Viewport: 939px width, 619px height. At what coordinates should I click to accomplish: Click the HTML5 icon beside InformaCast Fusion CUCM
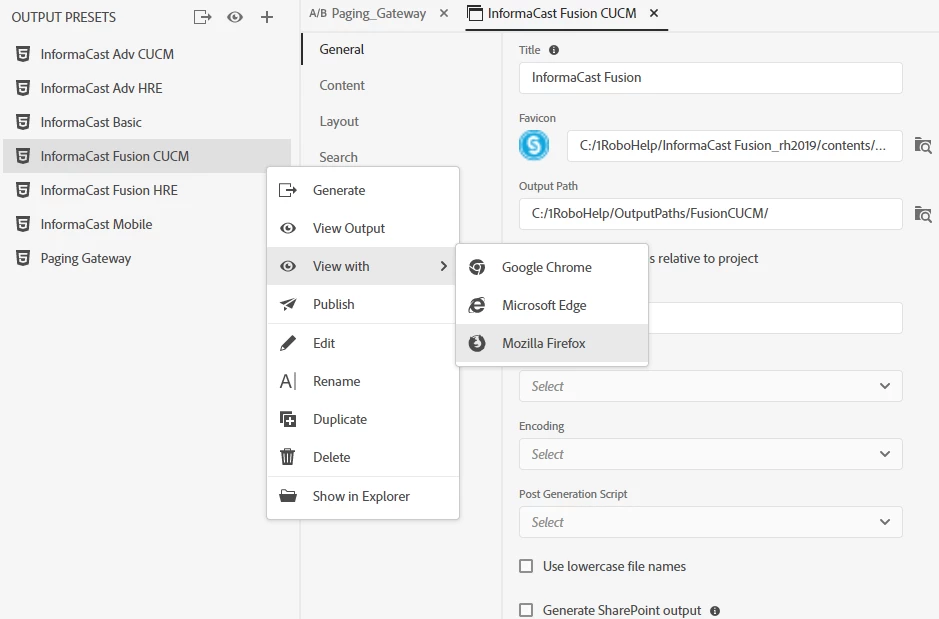(x=23, y=156)
